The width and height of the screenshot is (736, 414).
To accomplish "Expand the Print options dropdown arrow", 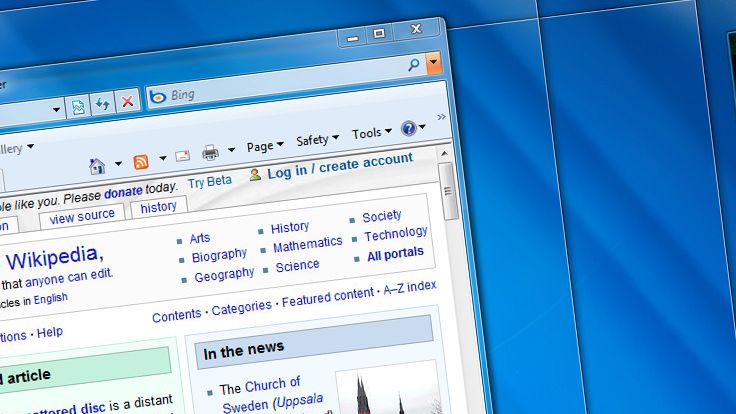I will [x=231, y=150].
